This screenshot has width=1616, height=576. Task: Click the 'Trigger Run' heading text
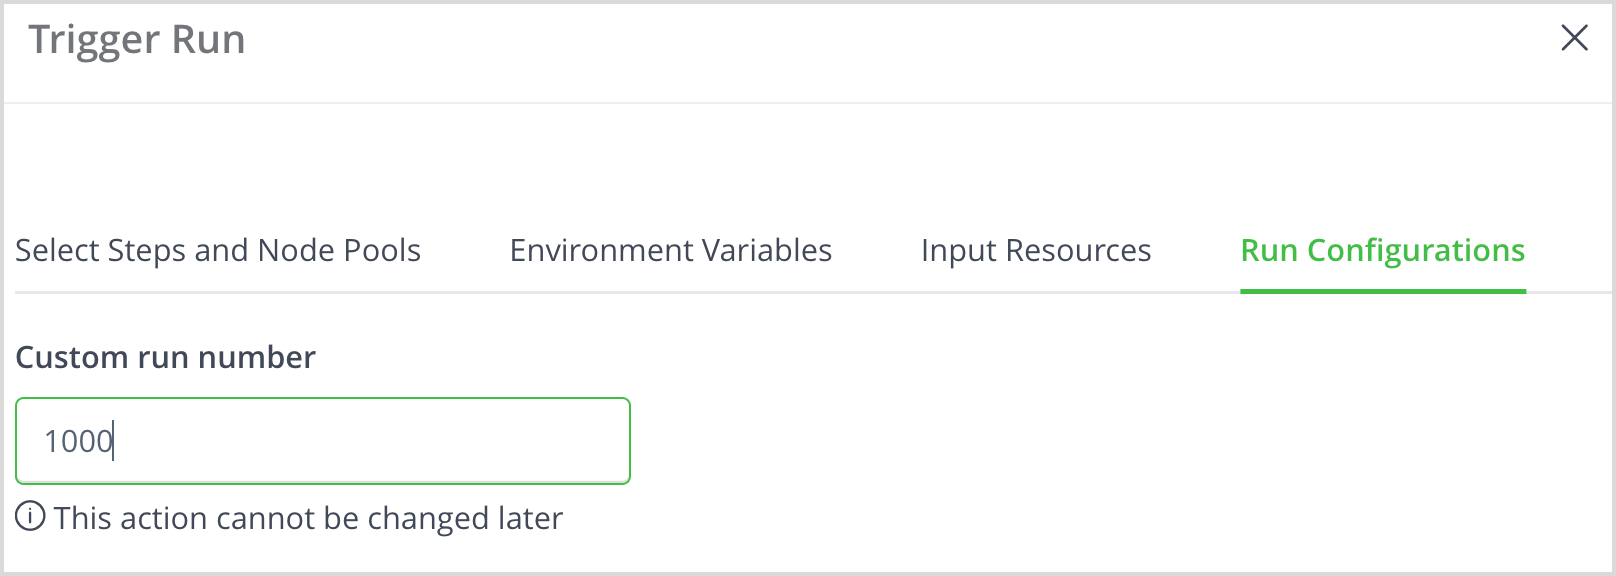(x=137, y=40)
